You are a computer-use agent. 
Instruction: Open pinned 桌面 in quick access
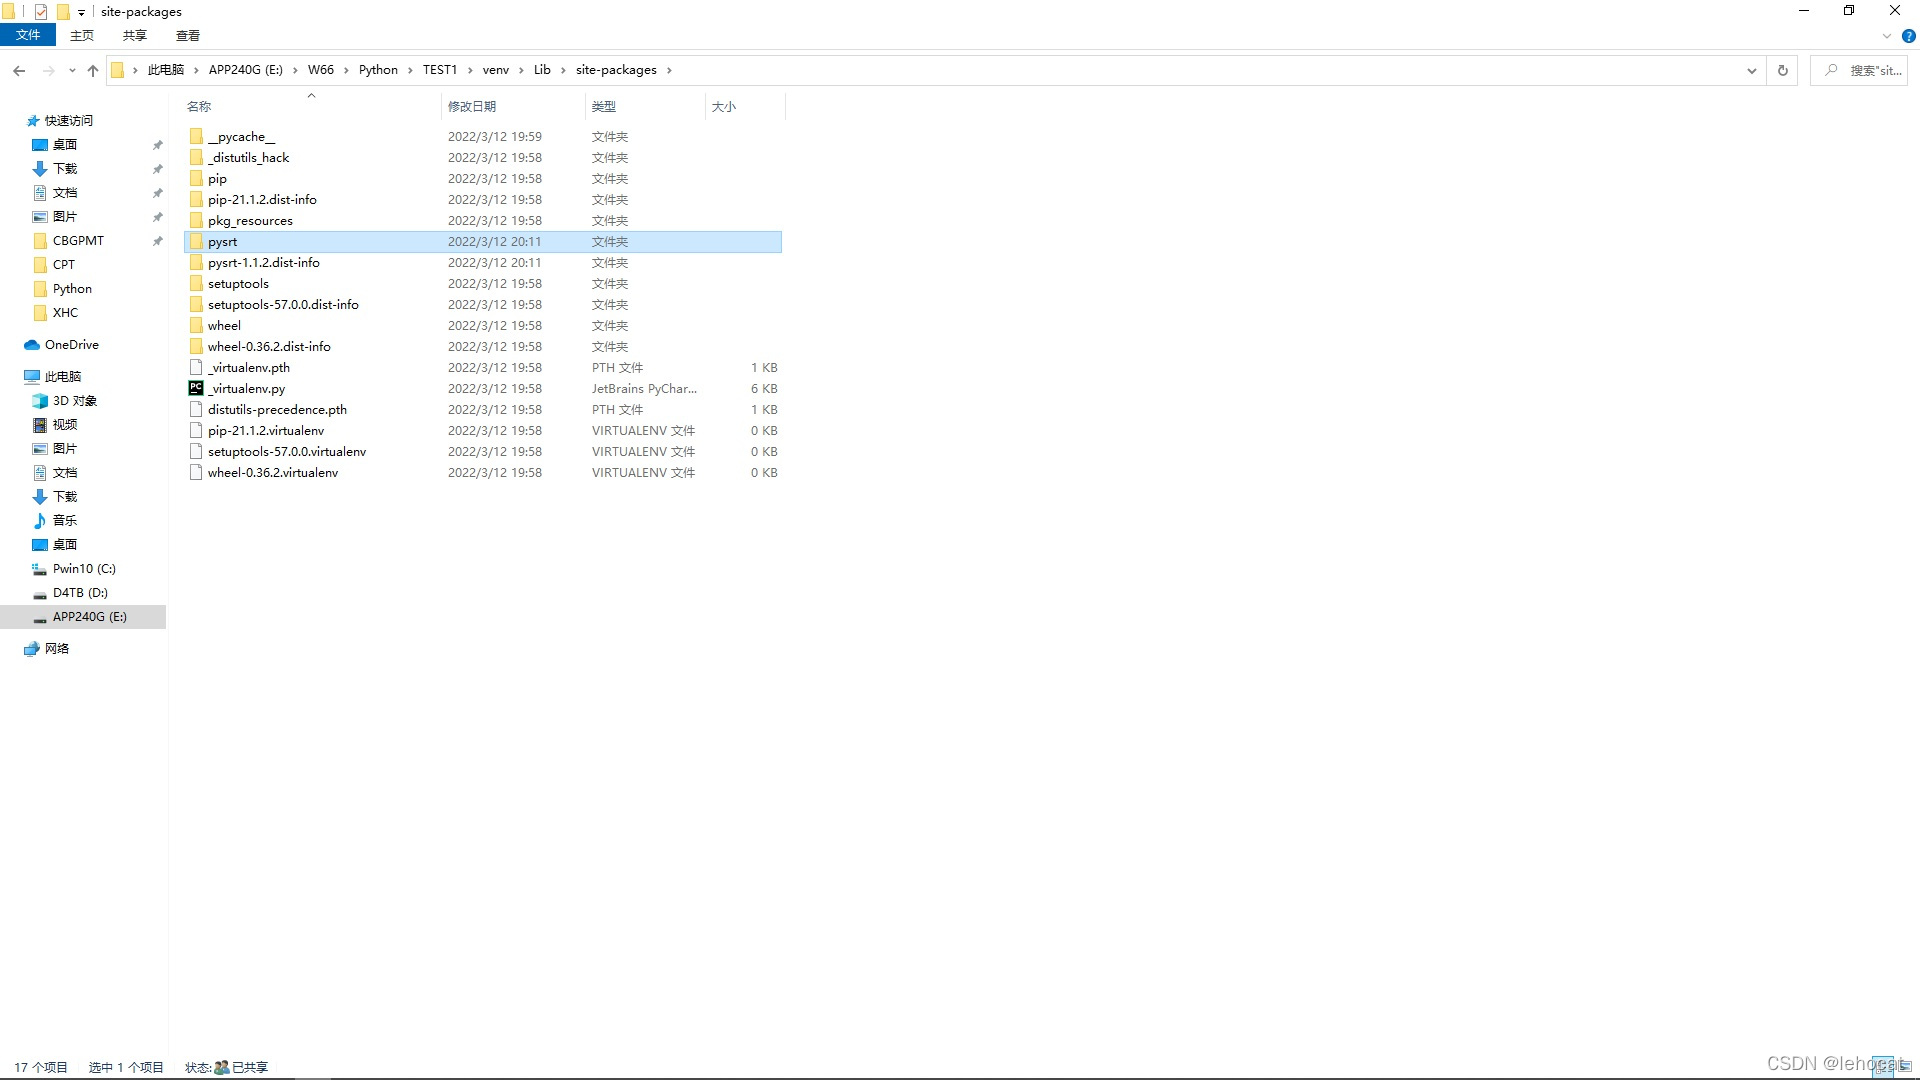tap(65, 145)
